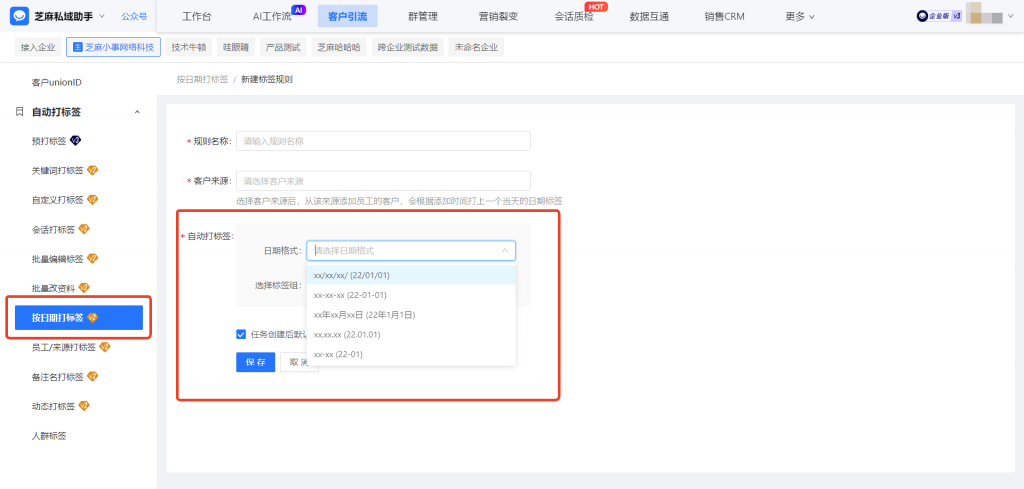The height and width of the screenshot is (489, 1024).
Task: Collapse the 日期格式 dropdown arrow
Action: (x=505, y=251)
